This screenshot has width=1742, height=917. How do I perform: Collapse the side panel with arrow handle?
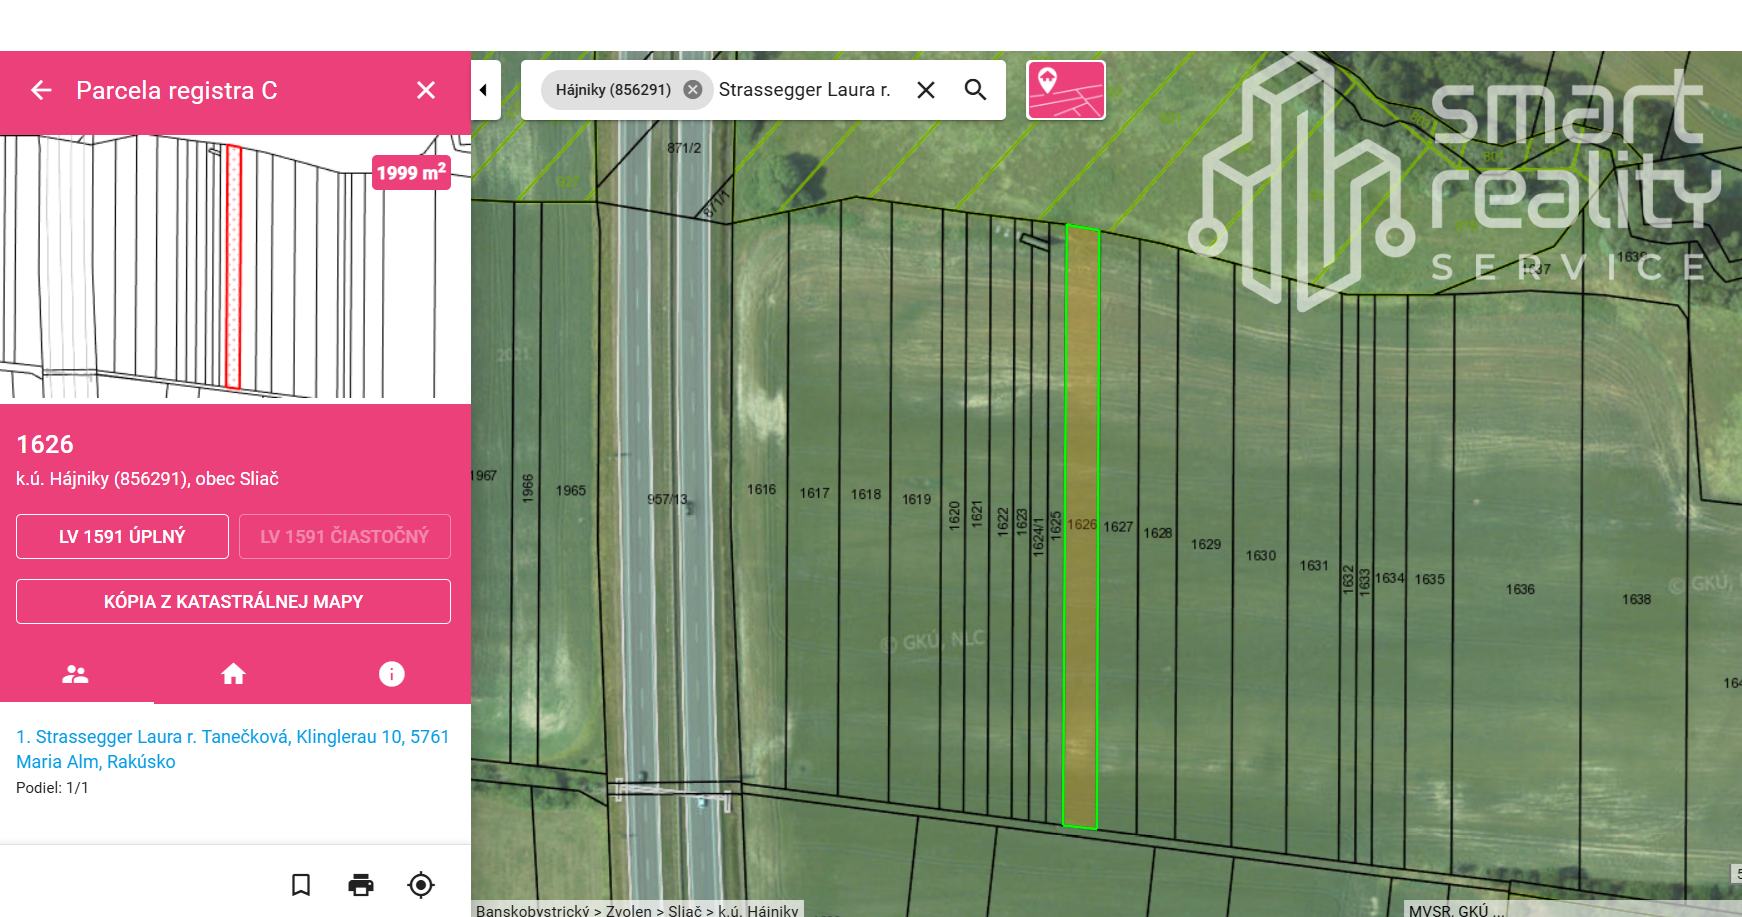[x=485, y=90]
